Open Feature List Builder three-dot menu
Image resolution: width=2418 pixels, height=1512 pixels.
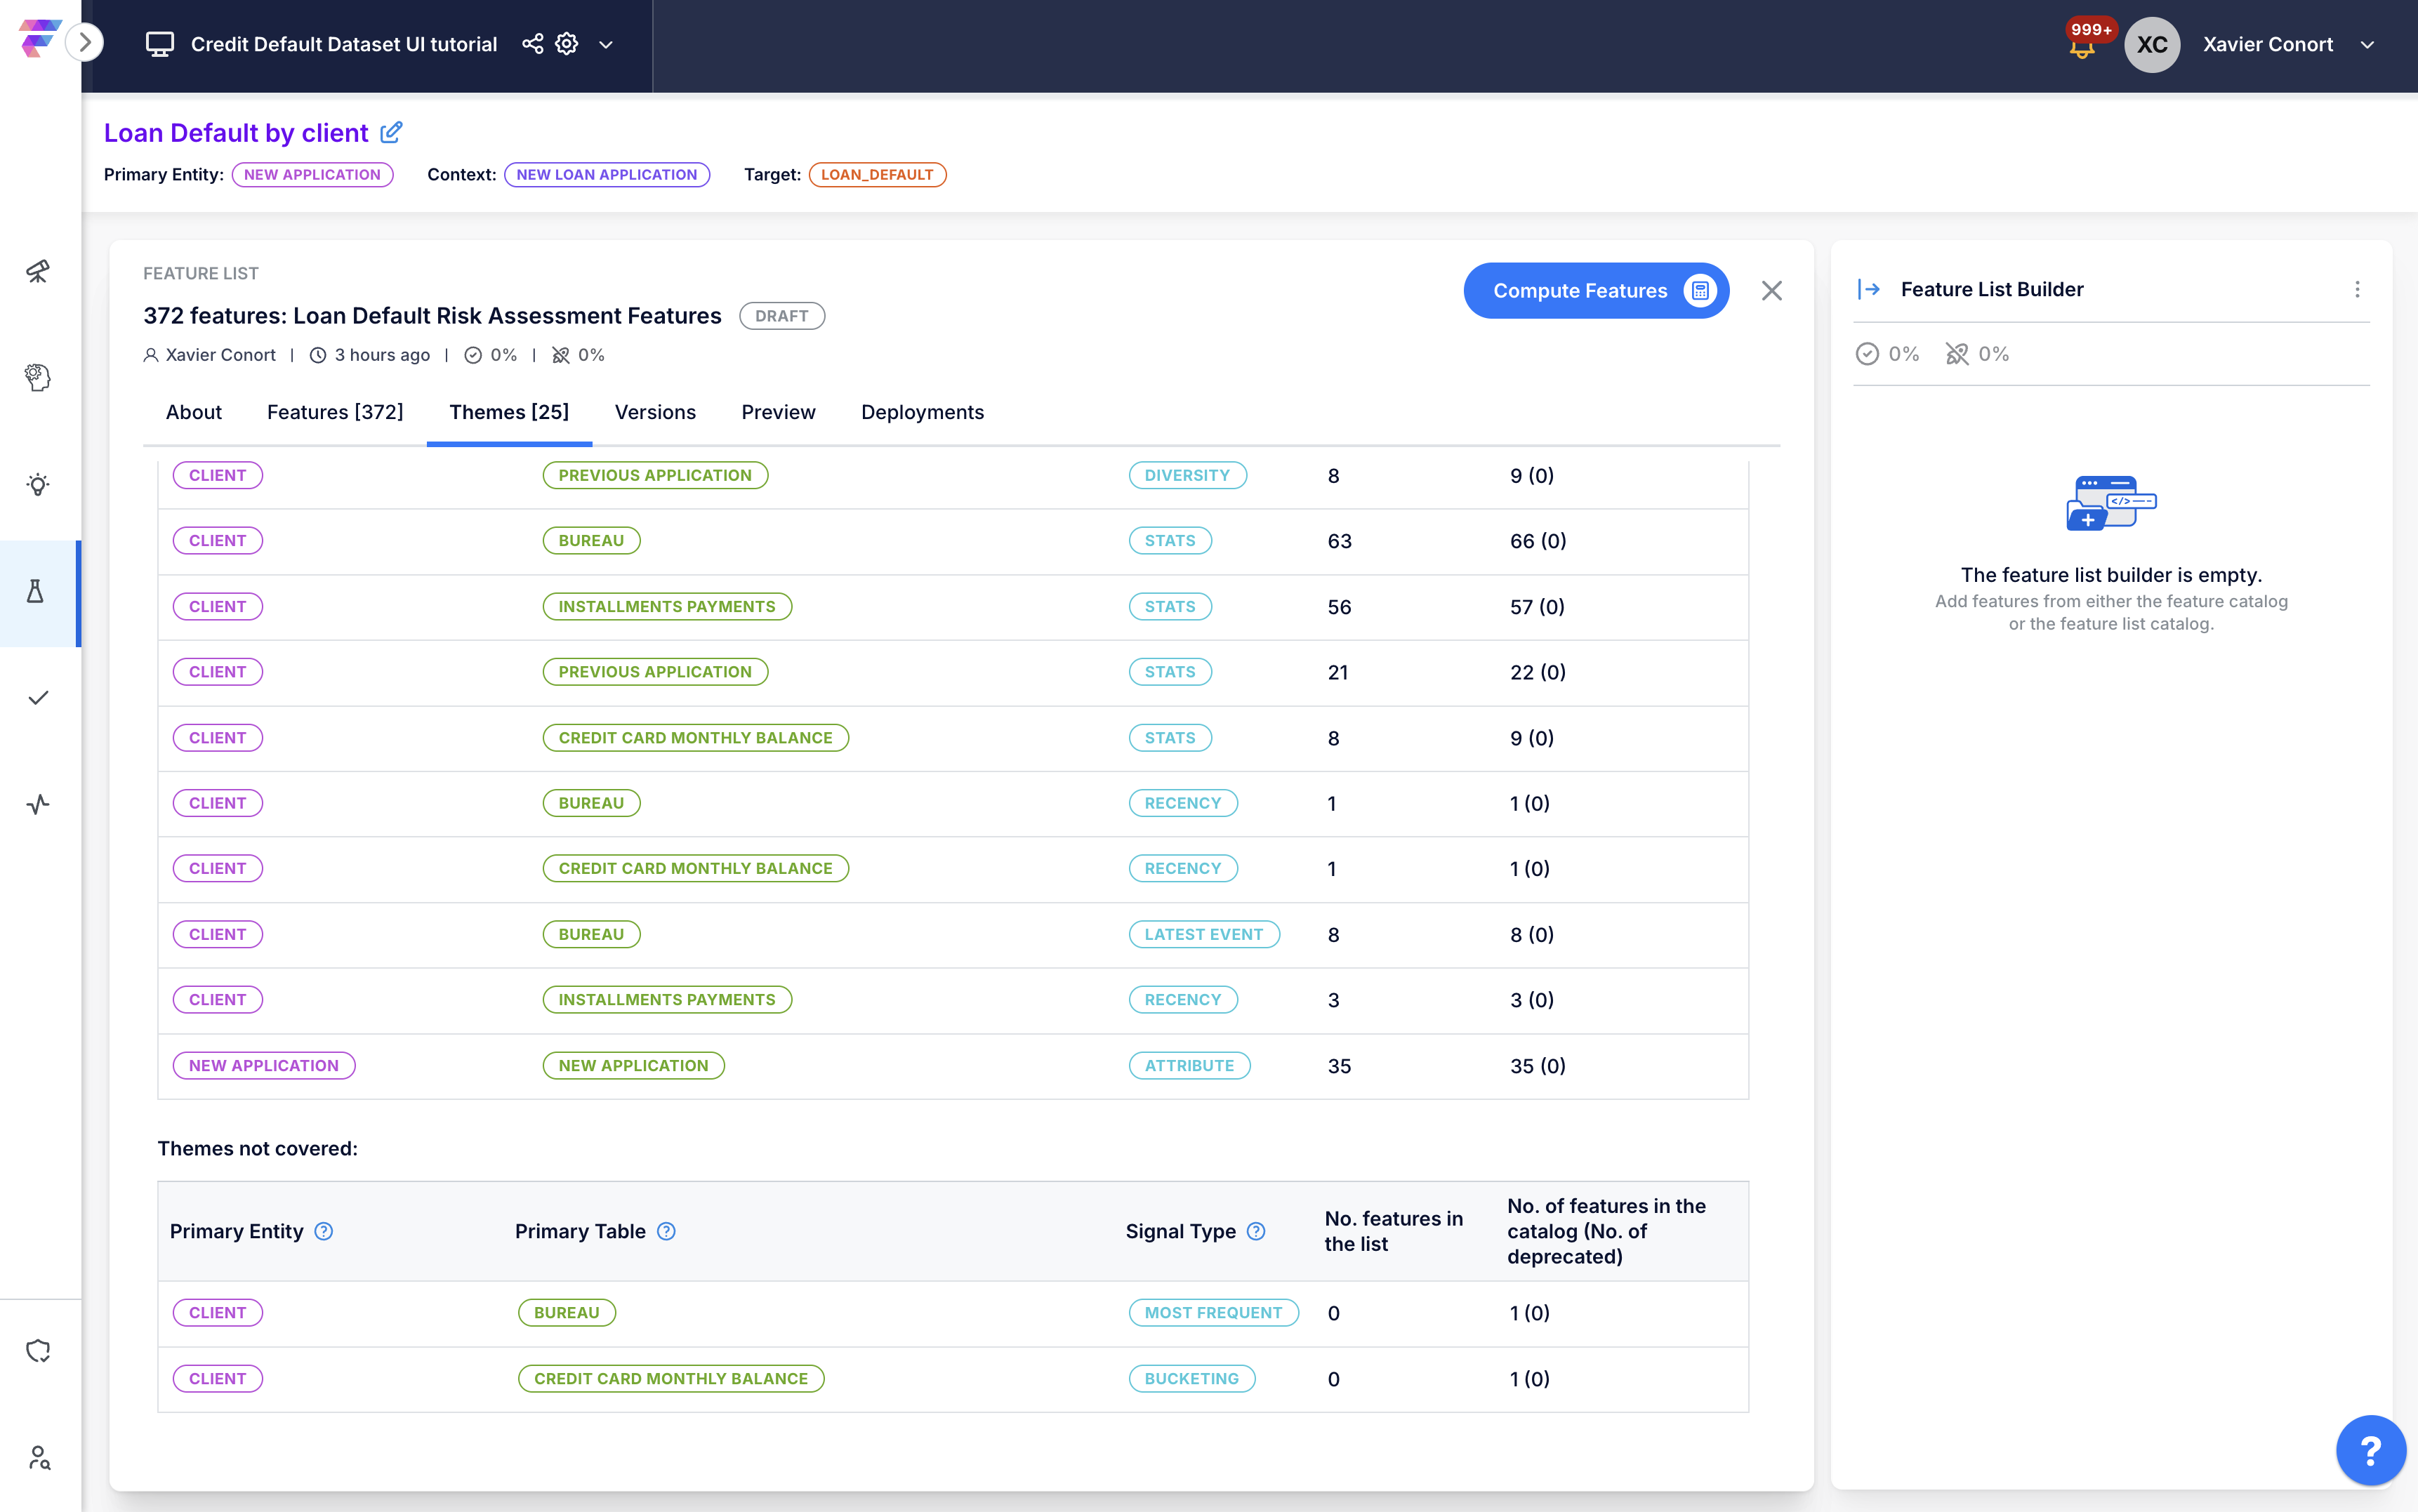(x=2357, y=289)
